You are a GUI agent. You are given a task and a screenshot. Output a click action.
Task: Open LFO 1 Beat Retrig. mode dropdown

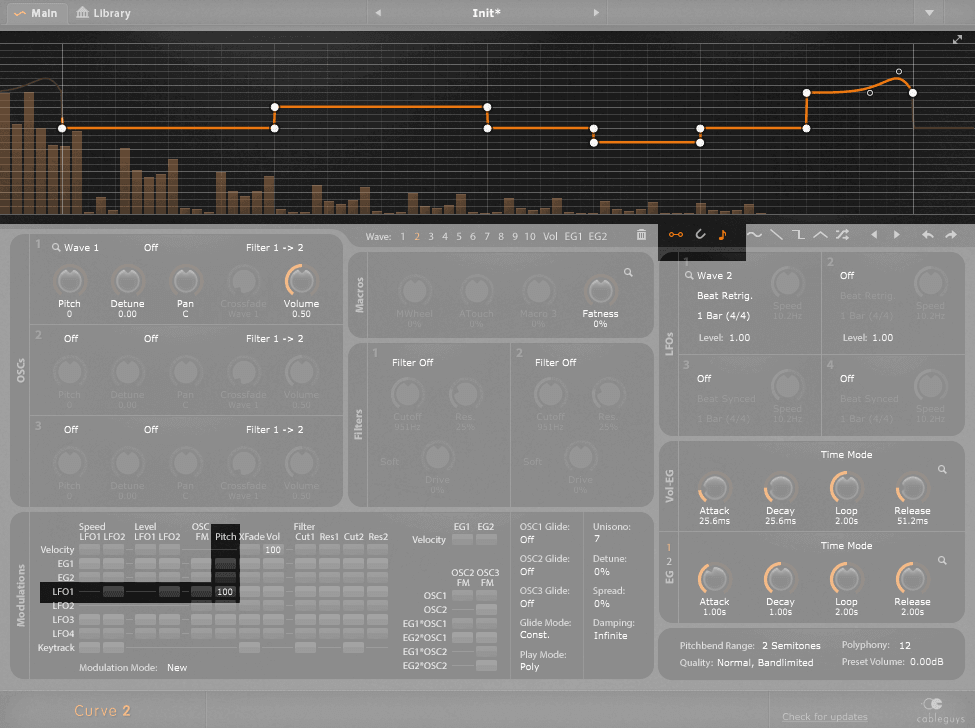click(723, 297)
